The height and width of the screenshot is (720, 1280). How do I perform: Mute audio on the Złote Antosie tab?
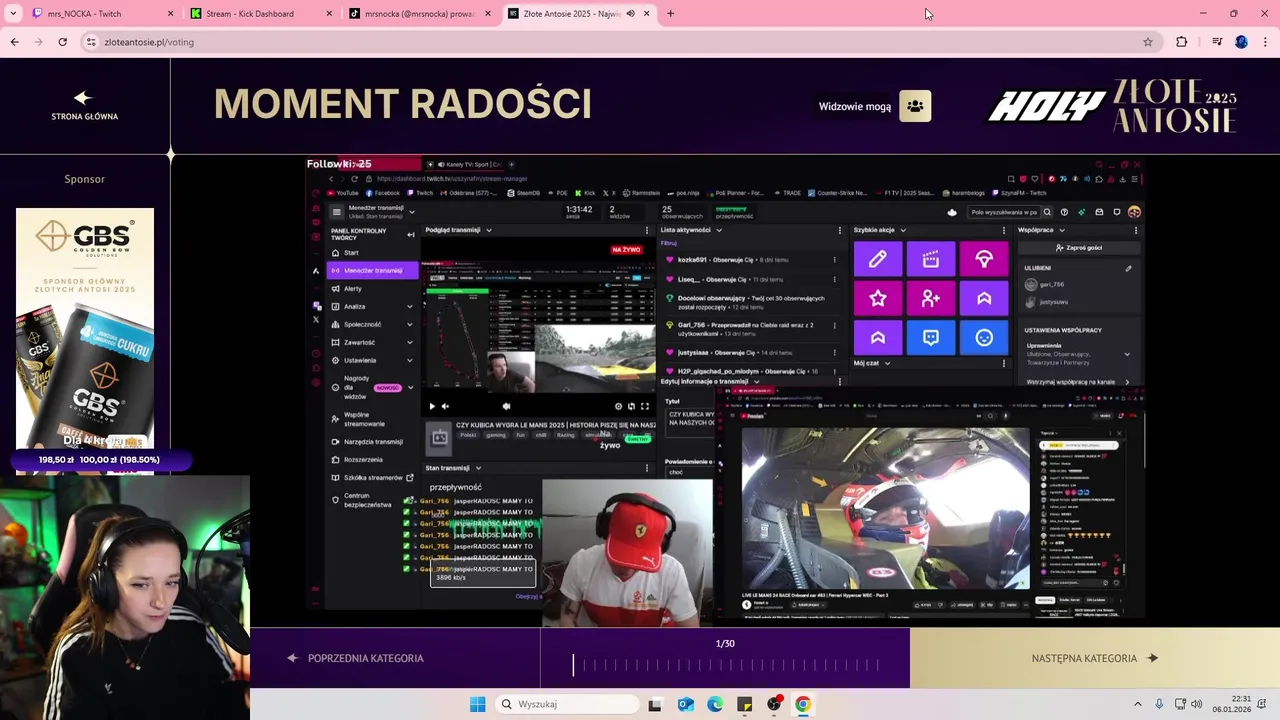[x=630, y=14]
